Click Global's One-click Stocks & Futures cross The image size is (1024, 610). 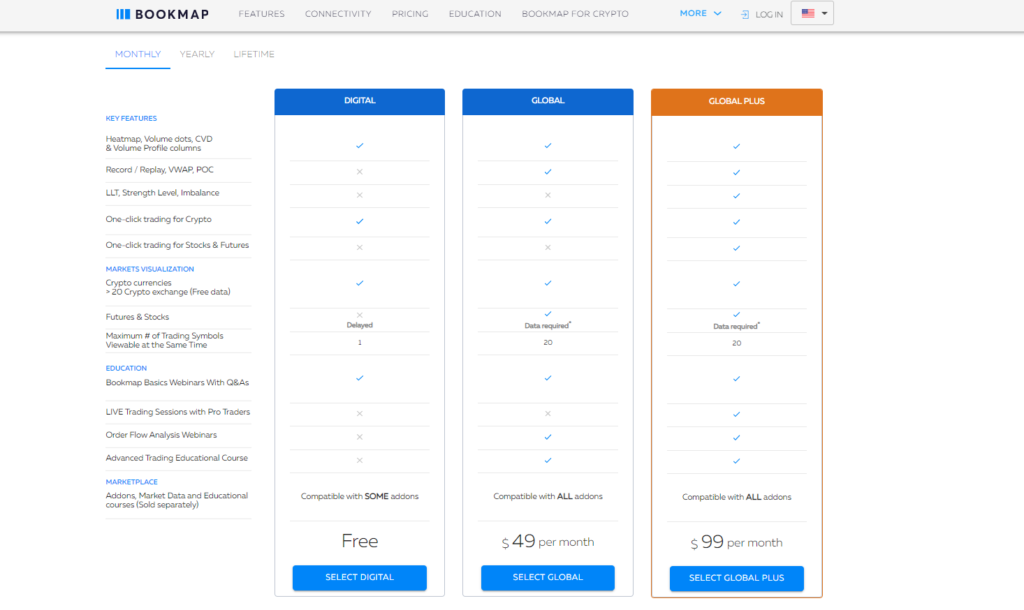[x=547, y=247]
